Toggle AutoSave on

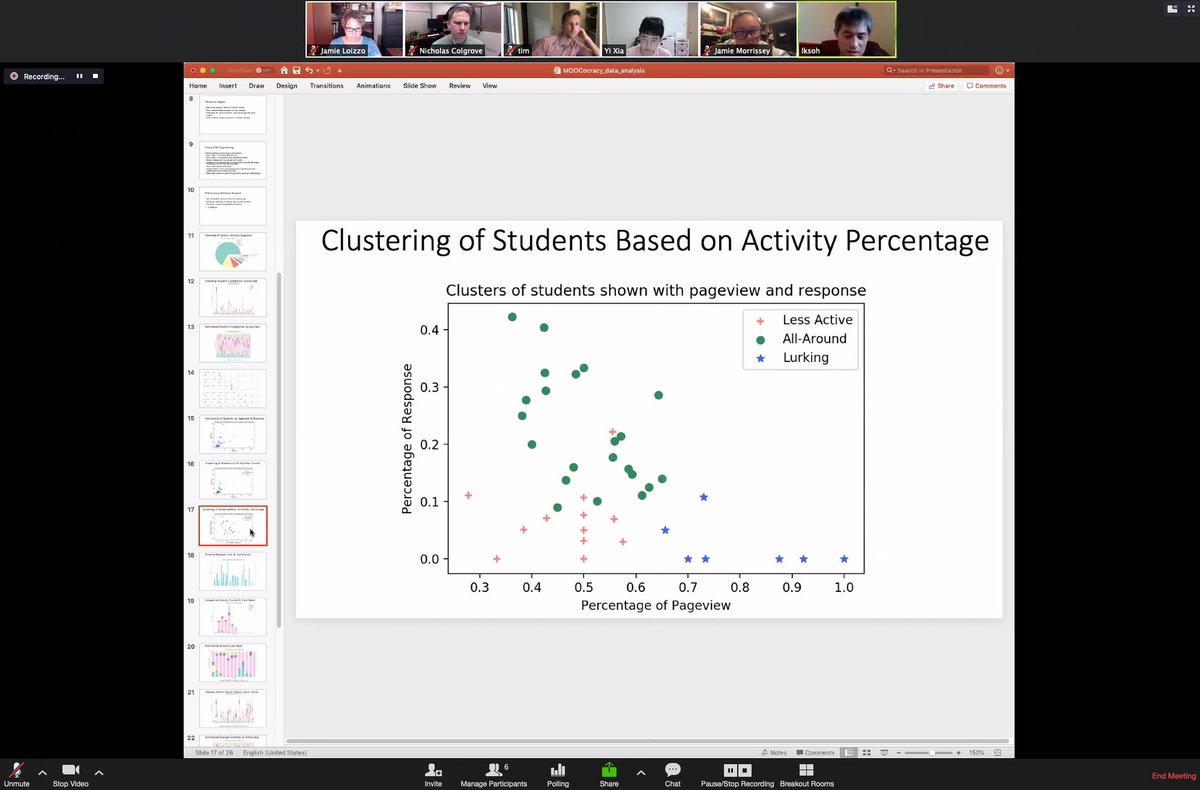point(259,70)
